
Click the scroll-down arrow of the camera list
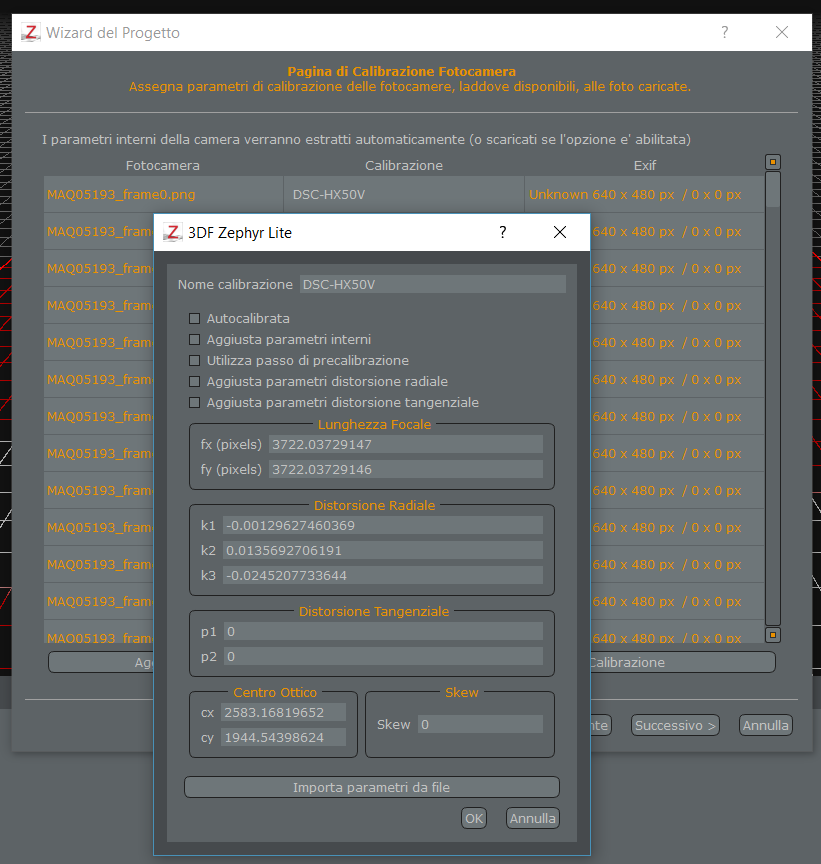click(x=773, y=635)
